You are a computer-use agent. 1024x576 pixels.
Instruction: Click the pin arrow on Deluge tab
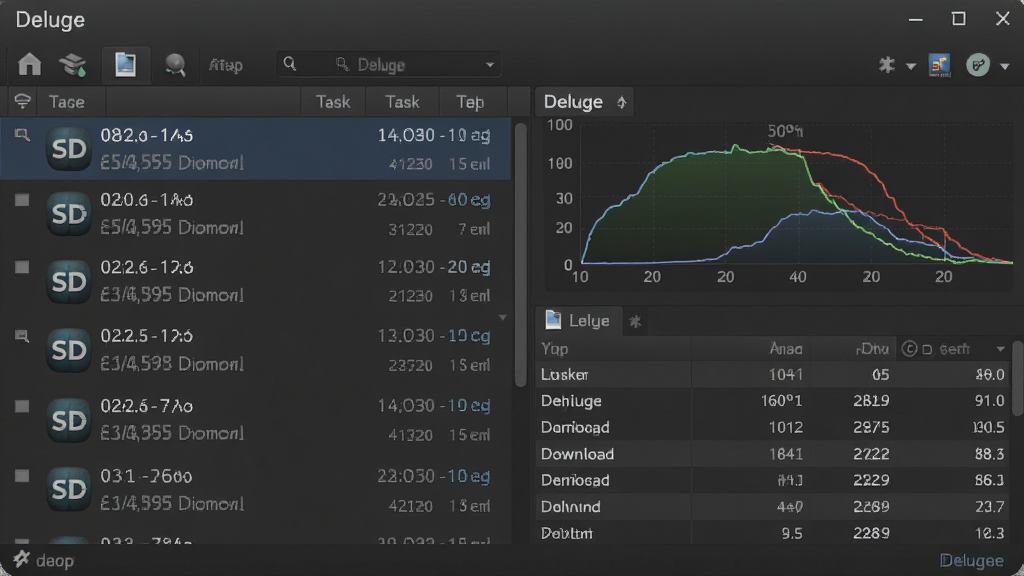(622, 103)
